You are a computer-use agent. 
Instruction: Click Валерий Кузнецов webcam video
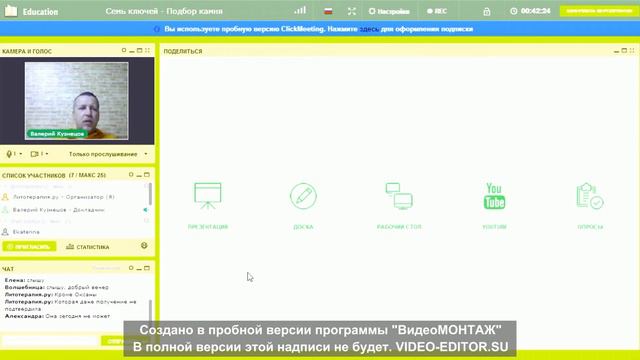(x=76, y=100)
